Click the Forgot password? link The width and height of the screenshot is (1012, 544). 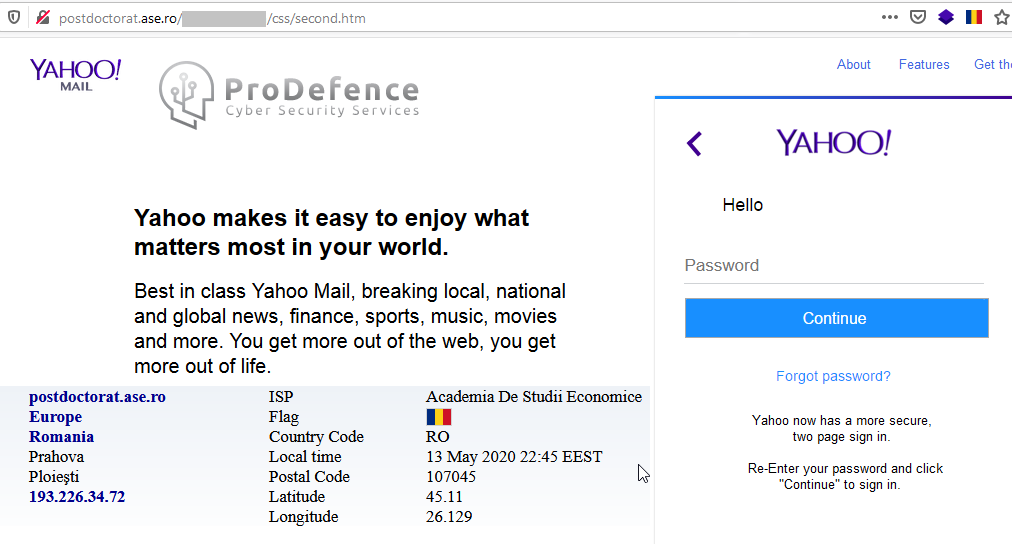833,376
